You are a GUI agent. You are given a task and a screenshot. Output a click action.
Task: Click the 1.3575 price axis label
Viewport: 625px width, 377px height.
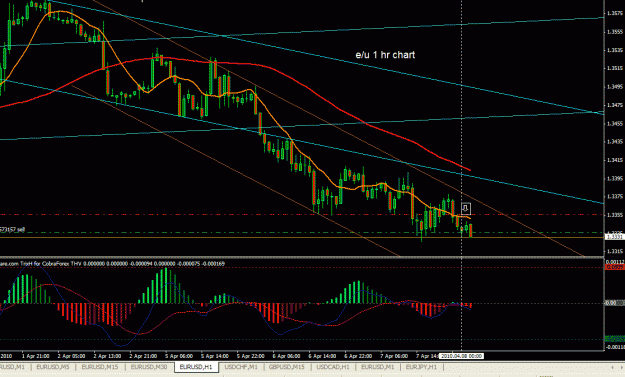coord(615,13)
